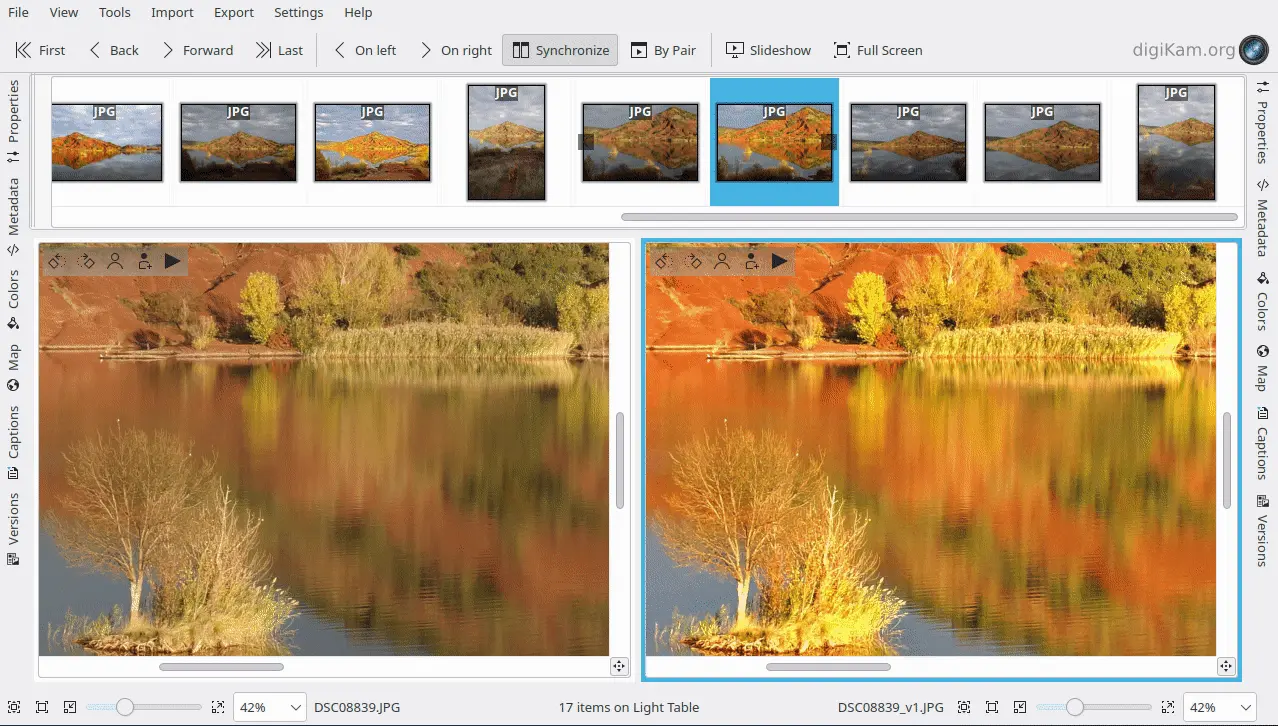Open the Export menu

234,13
